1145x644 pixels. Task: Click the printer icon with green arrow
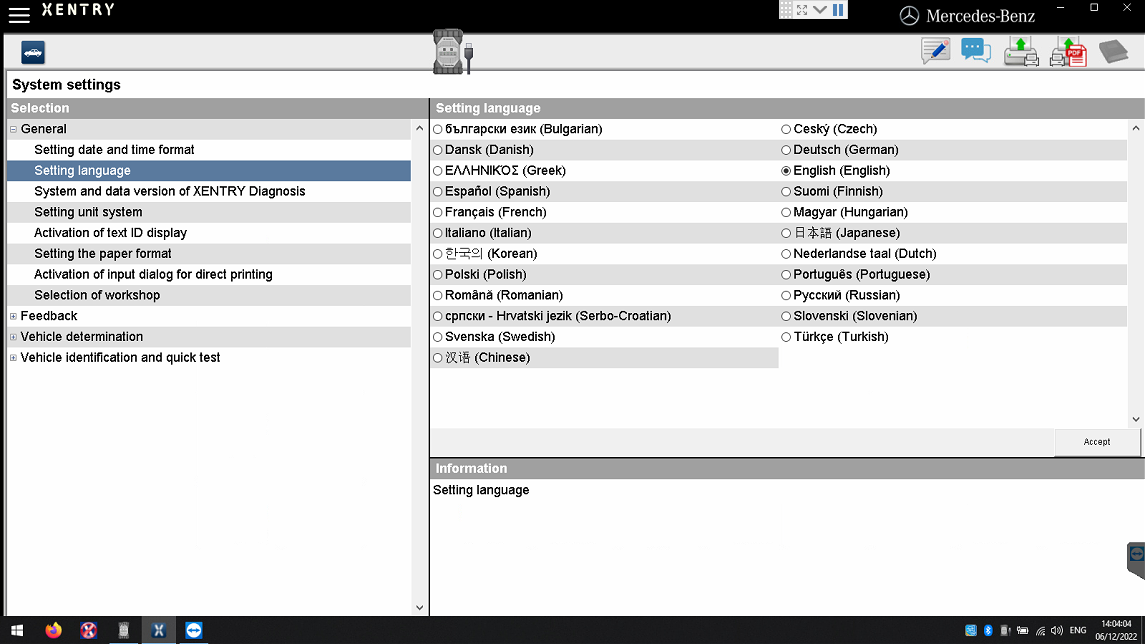(x=1020, y=51)
